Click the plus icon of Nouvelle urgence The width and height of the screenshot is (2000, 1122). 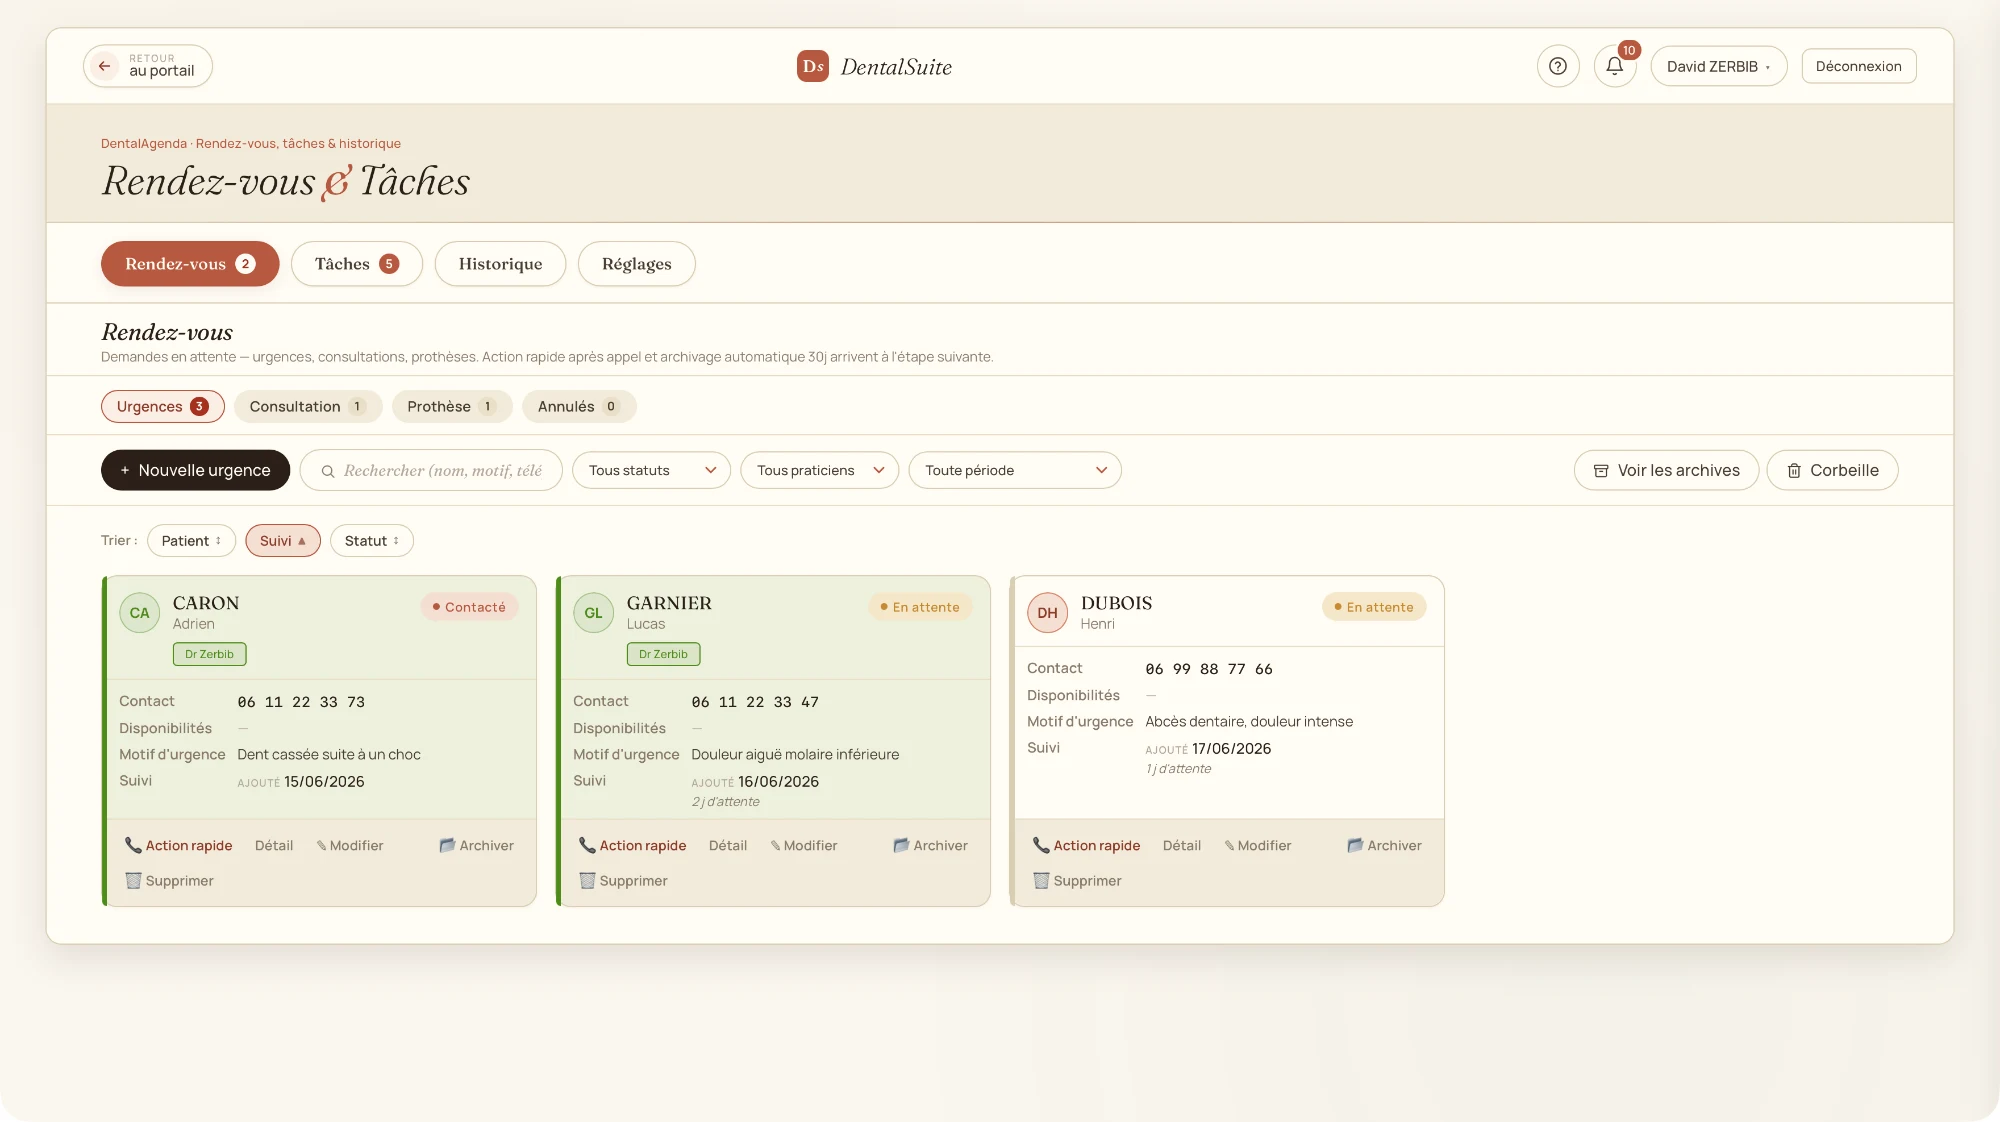point(125,471)
